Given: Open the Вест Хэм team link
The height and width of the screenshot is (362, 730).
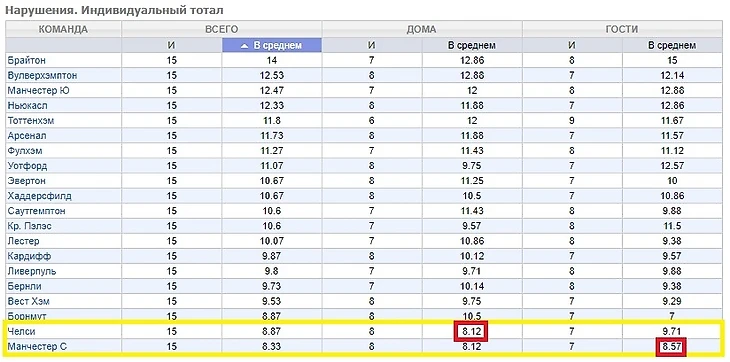Looking at the screenshot, I should coord(28,302).
